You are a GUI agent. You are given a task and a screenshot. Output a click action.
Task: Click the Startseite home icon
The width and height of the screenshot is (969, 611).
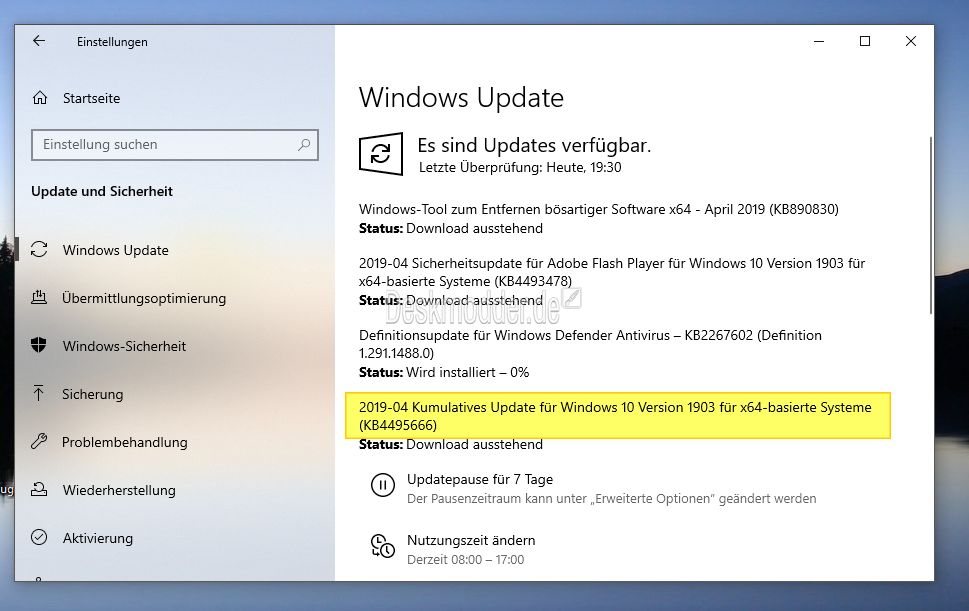tap(40, 98)
